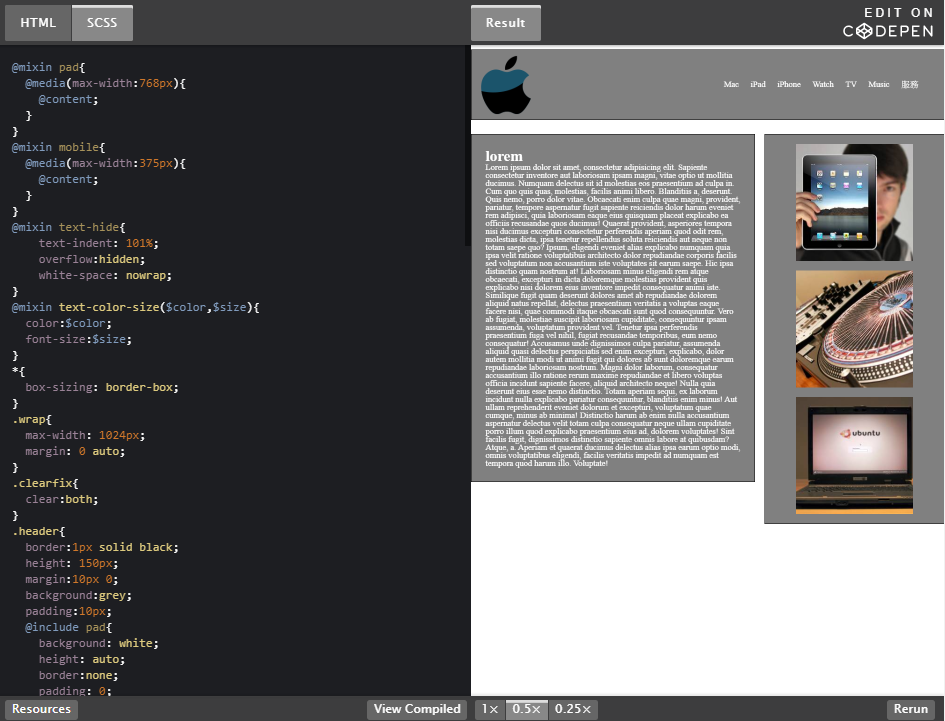Click the turntable photo thumbnail
Screen dimensions: 945x721
[x=854, y=329]
